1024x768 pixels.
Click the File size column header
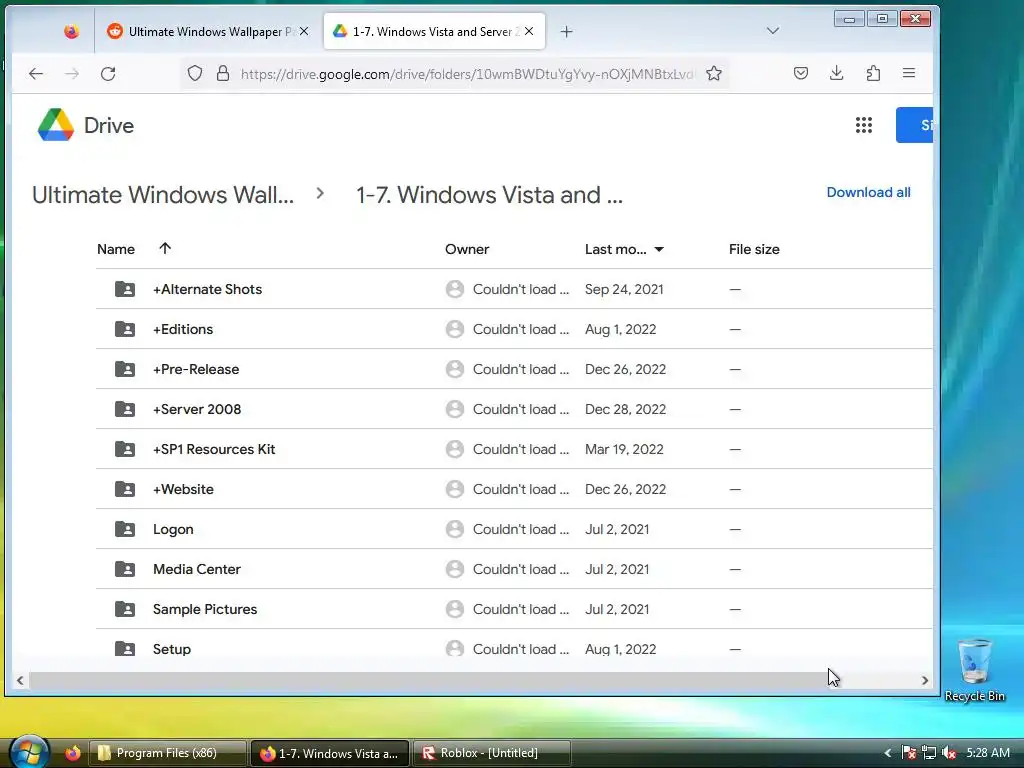point(754,249)
